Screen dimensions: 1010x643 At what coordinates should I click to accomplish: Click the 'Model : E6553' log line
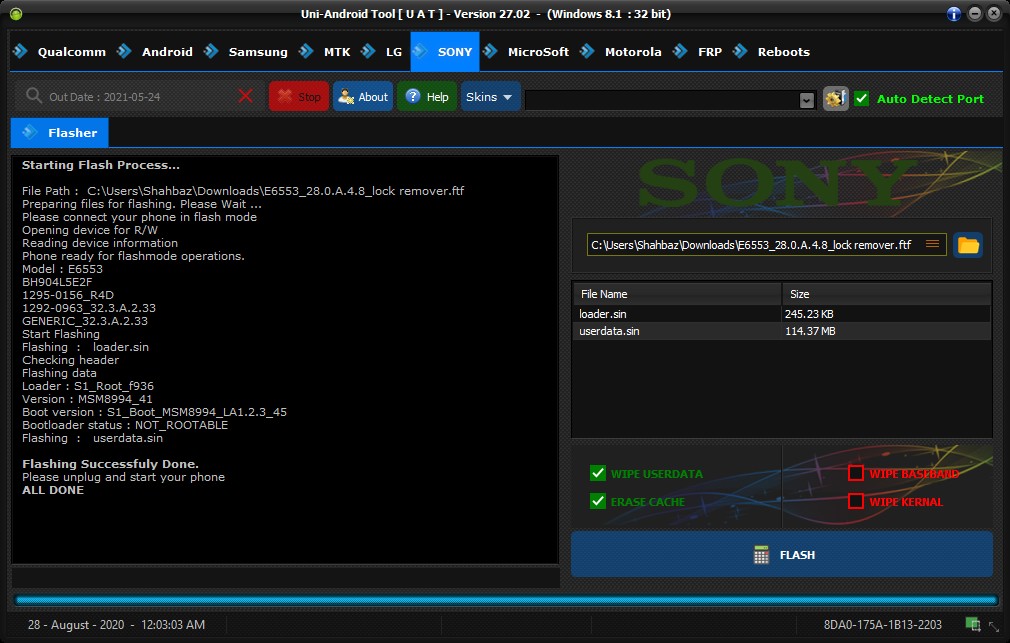(62, 269)
